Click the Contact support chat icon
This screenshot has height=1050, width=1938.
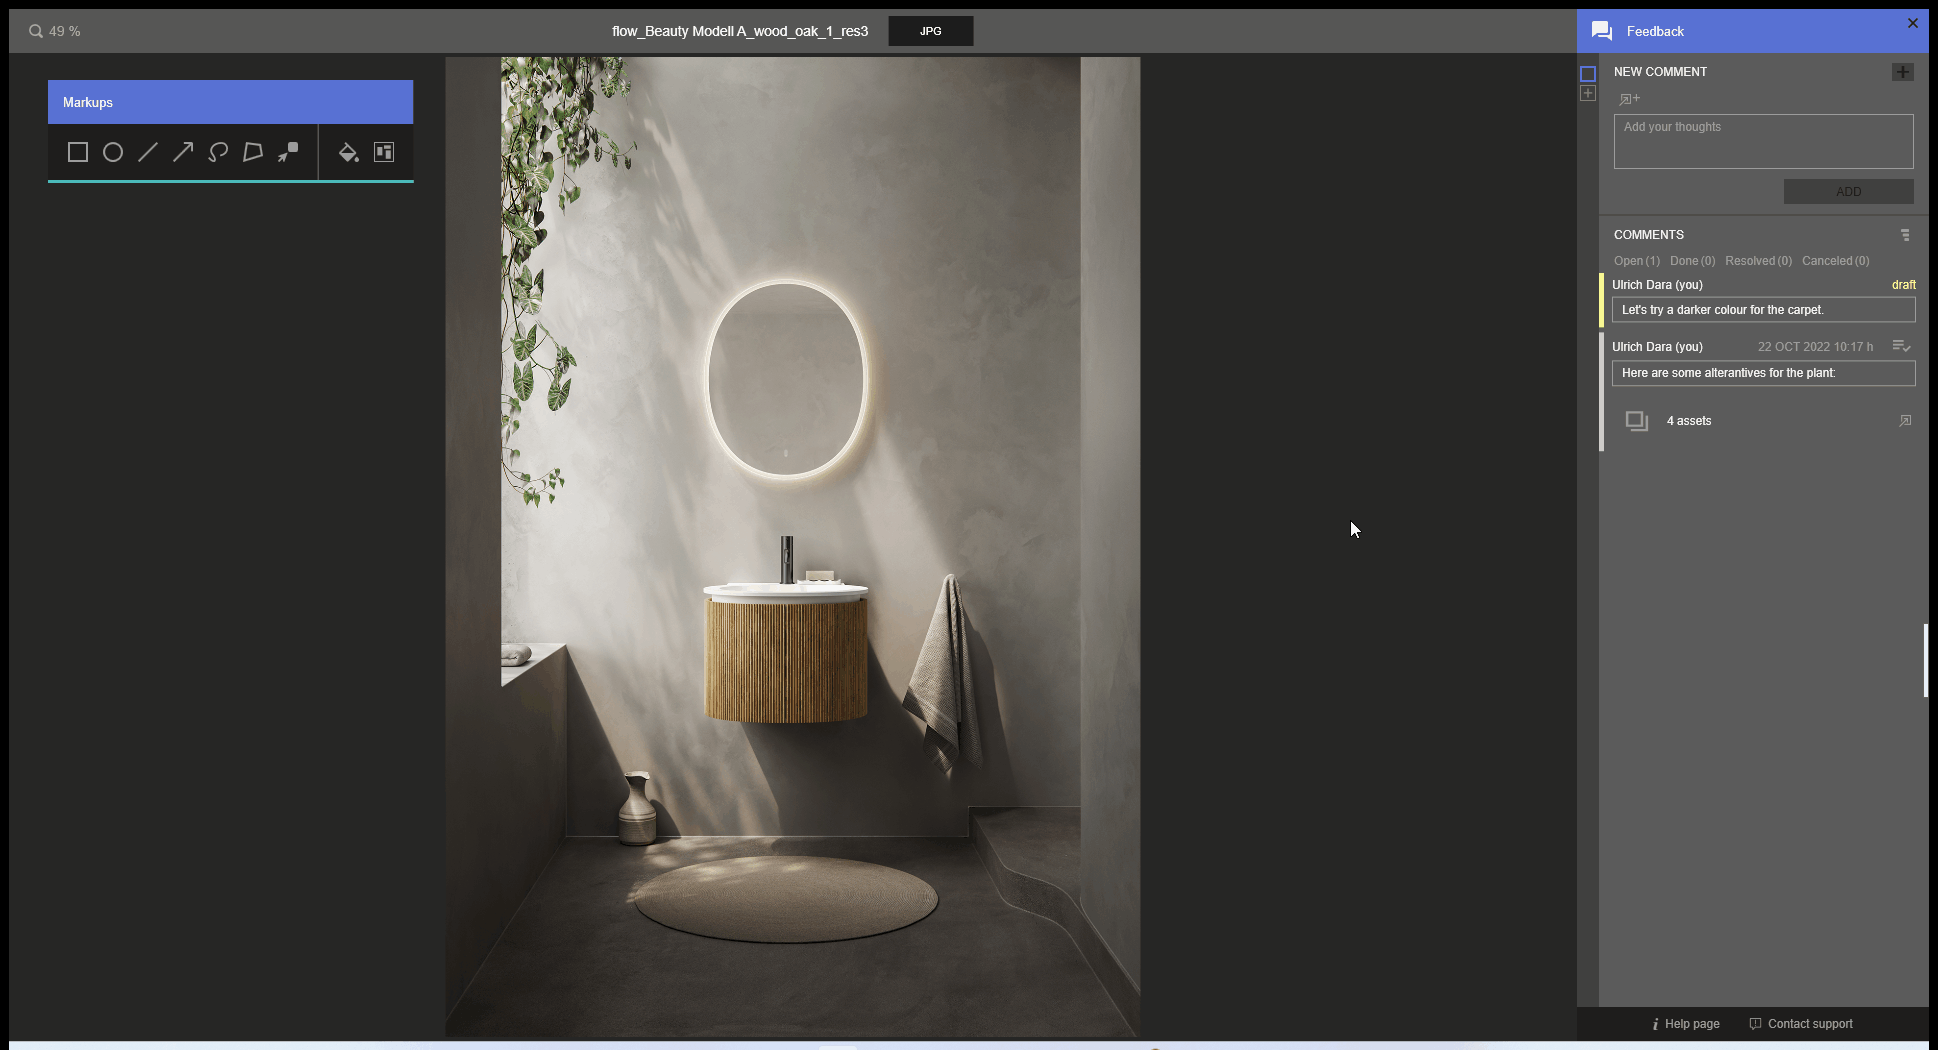(x=1755, y=1024)
